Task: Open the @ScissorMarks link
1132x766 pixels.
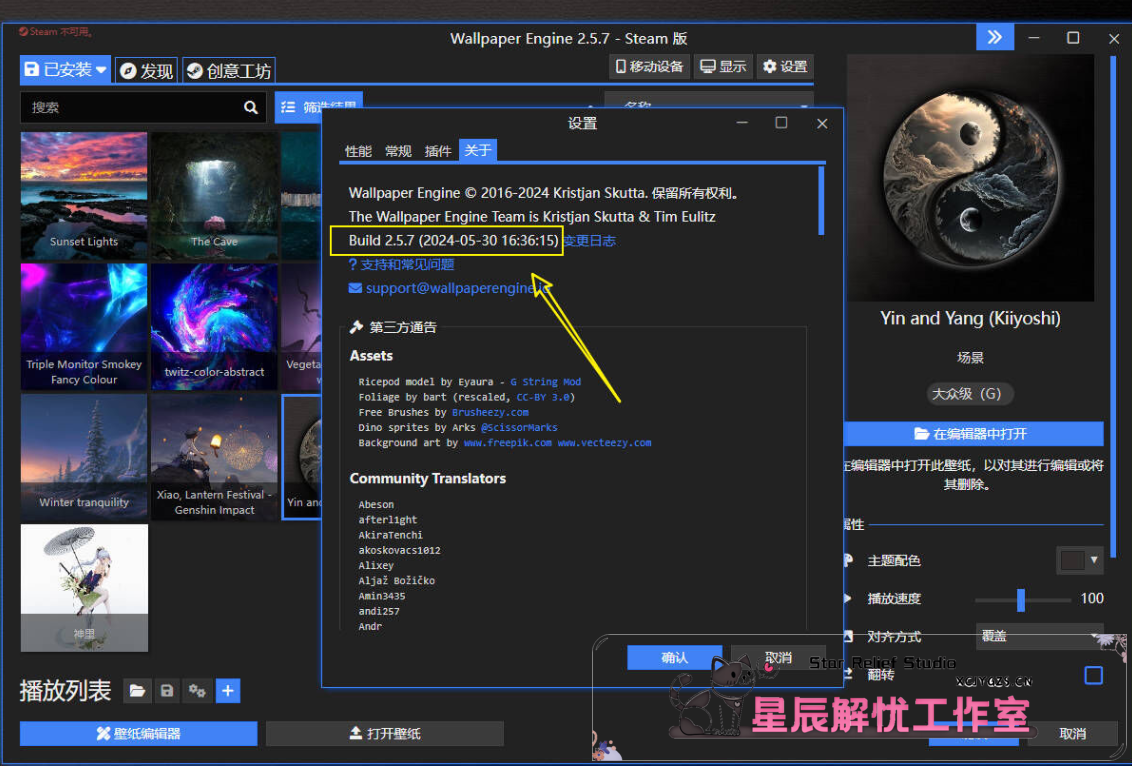Action: [x=519, y=427]
